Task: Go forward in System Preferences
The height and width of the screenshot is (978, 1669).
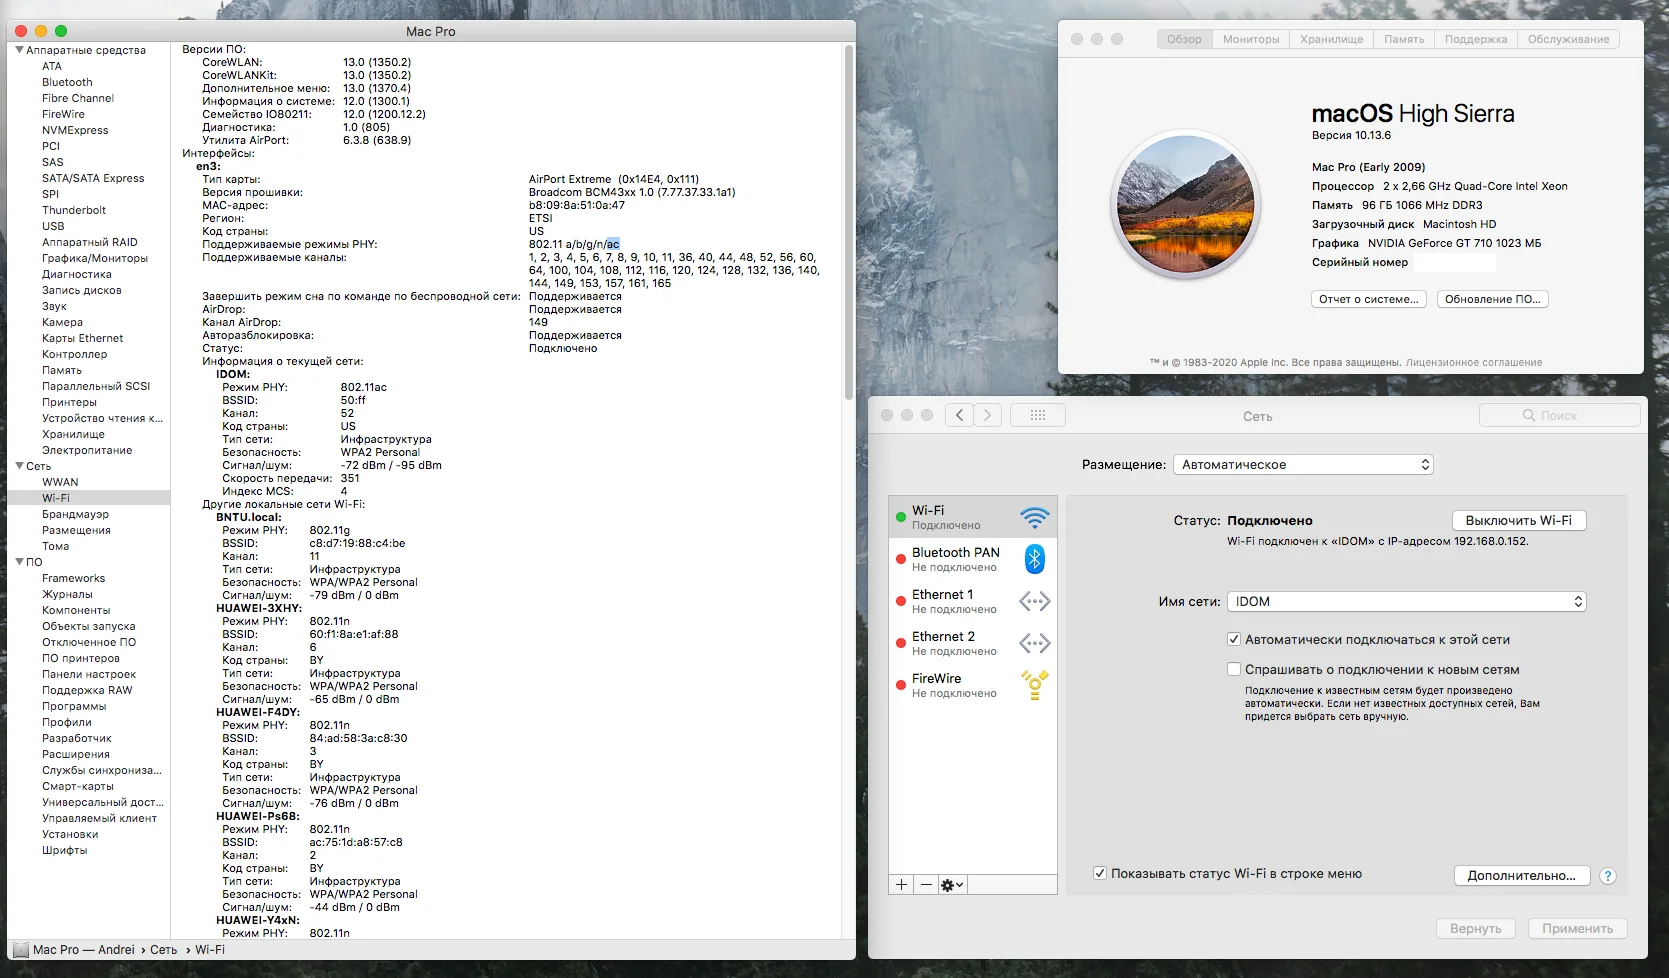Action: click(987, 415)
